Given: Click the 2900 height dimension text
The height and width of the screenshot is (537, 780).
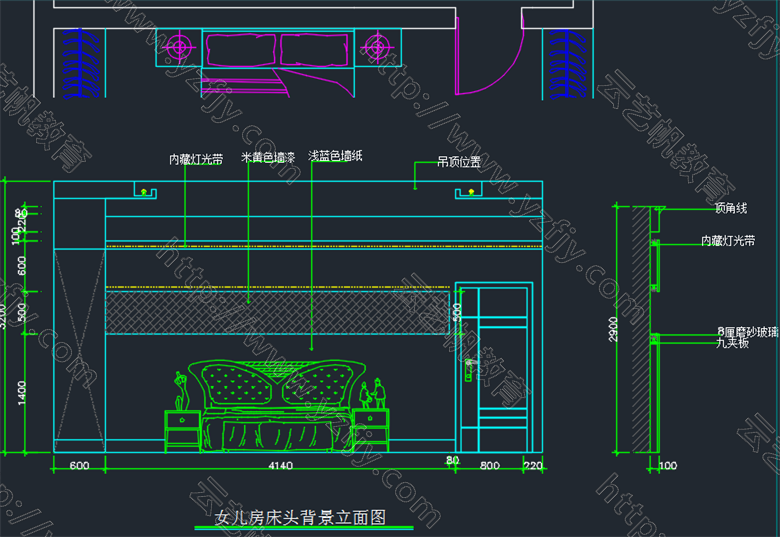Looking at the screenshot, I should 613,329.
